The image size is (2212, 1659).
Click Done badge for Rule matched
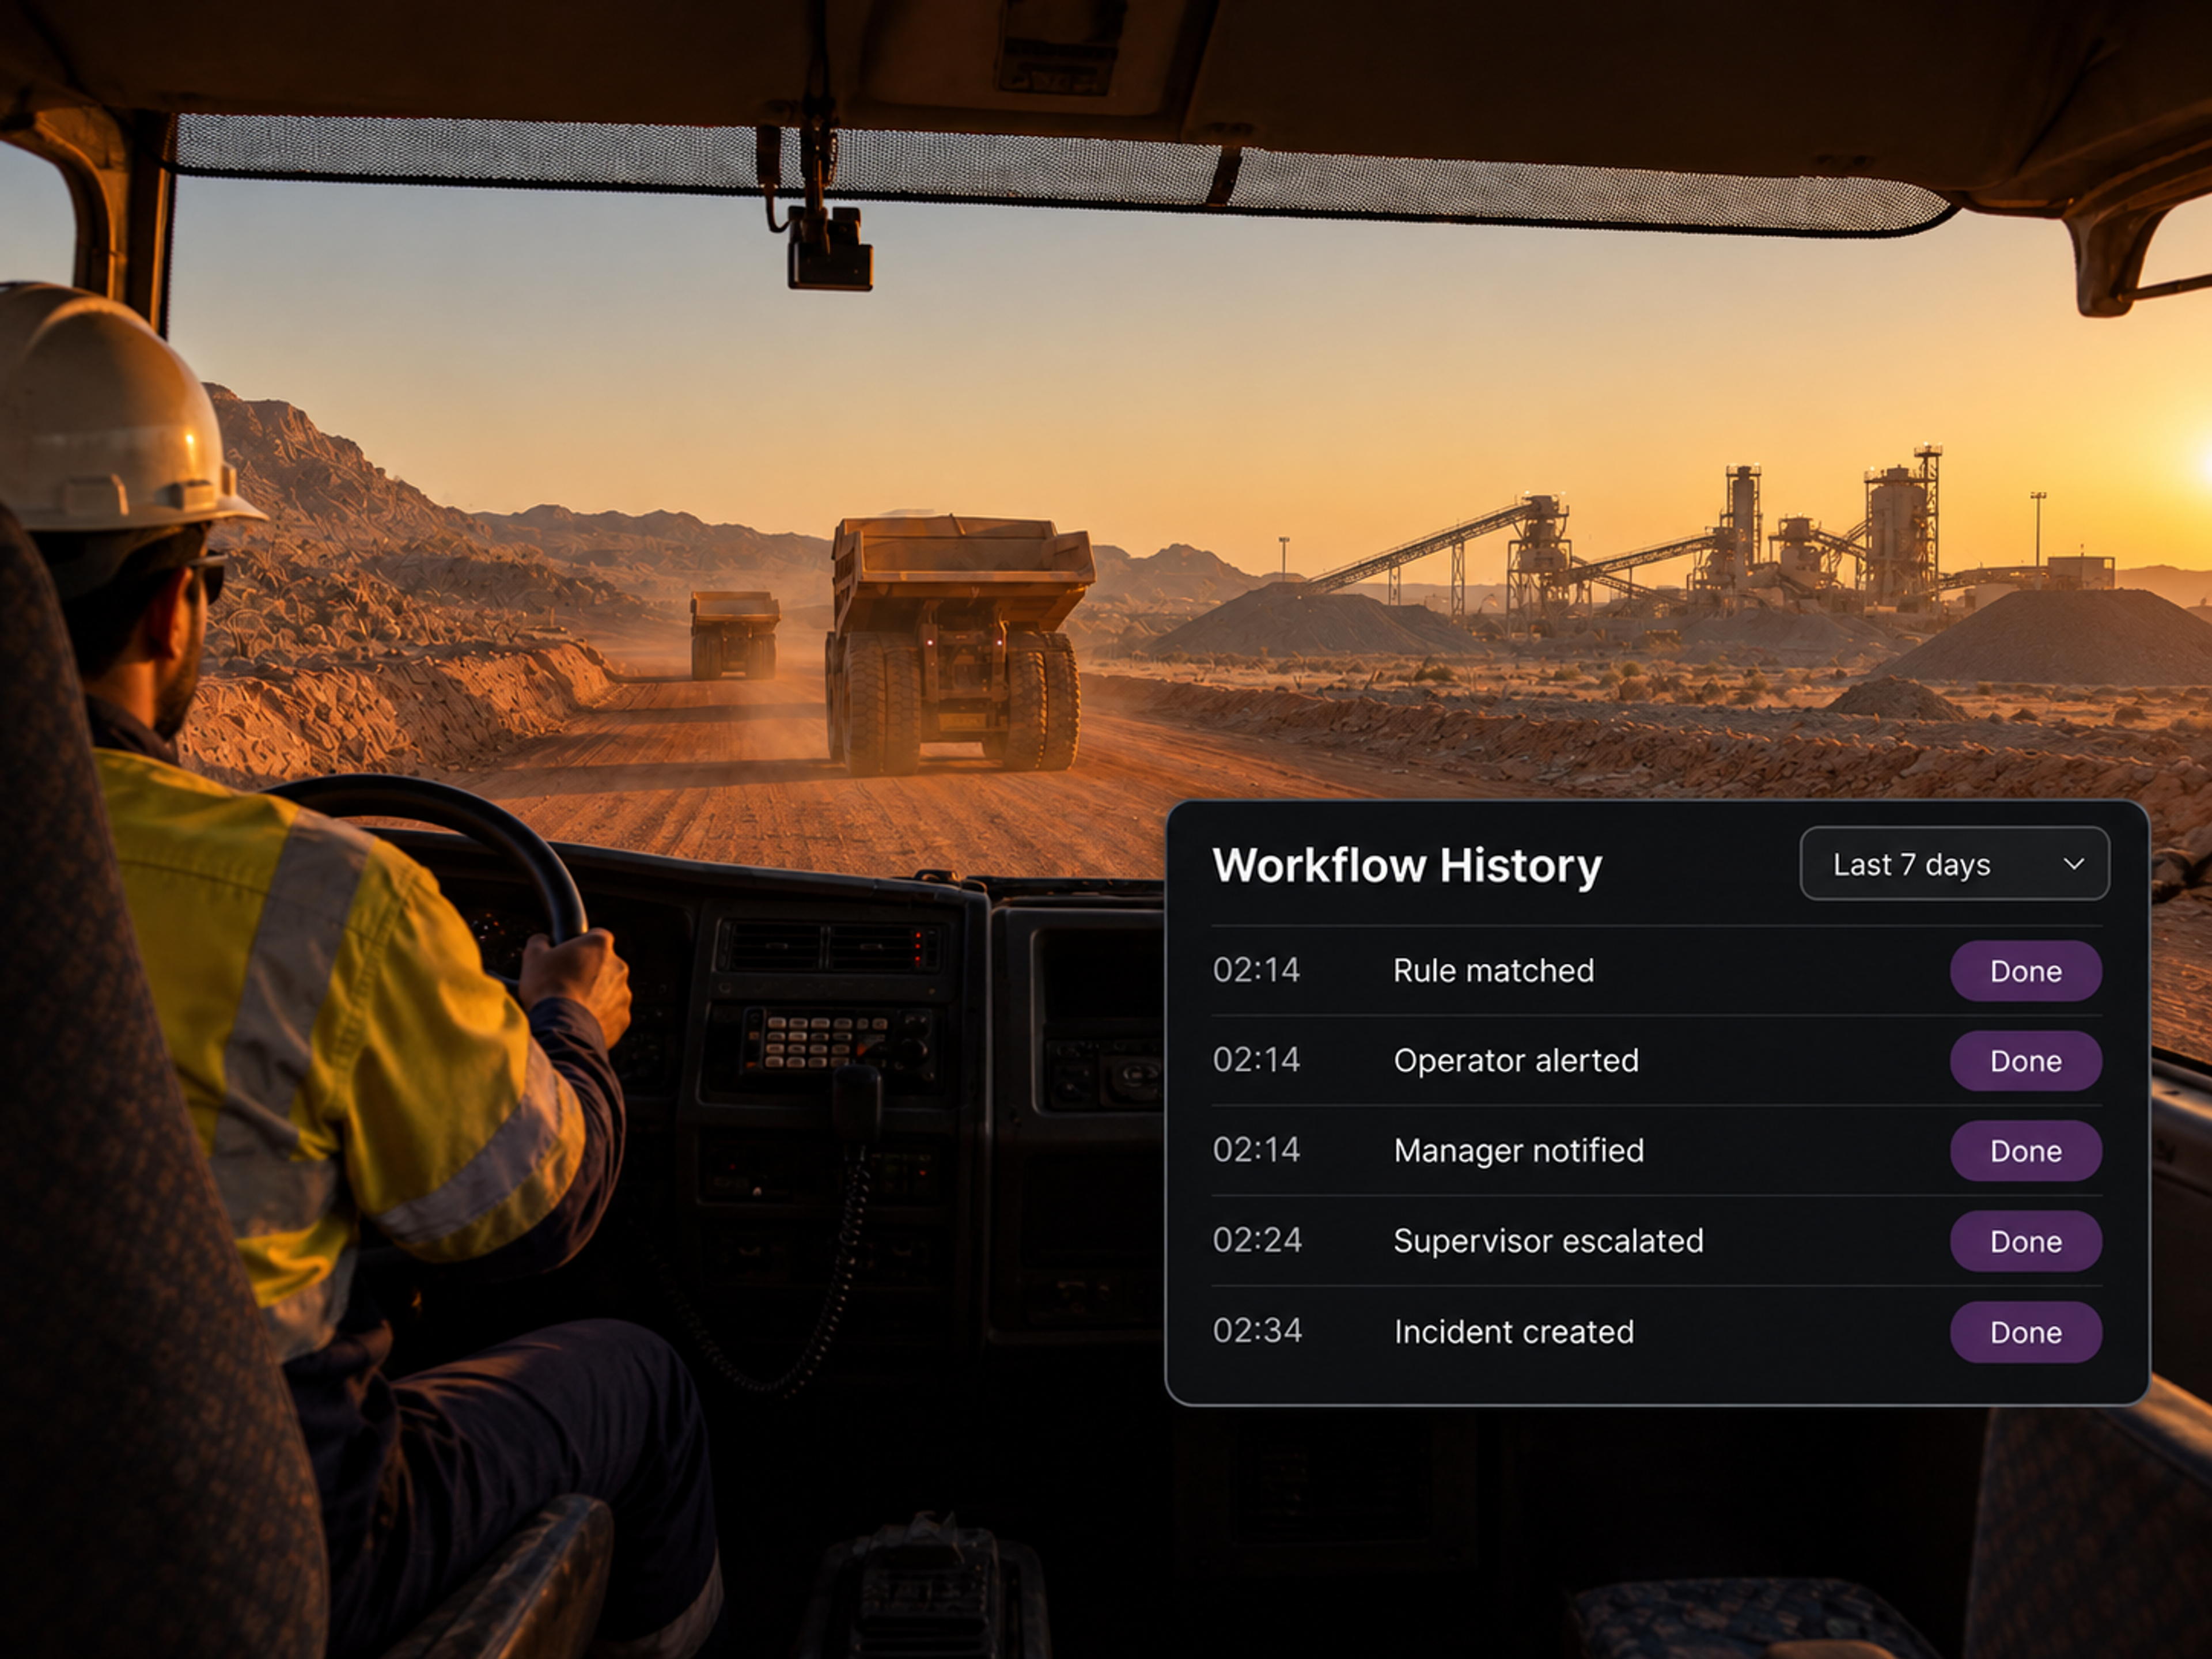2025,971
